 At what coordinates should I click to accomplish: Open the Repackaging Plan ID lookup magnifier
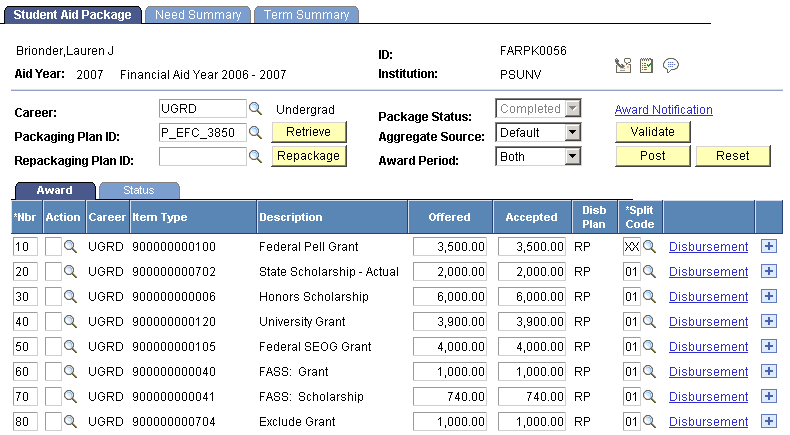pyautogui.click(x=255, y=157)
